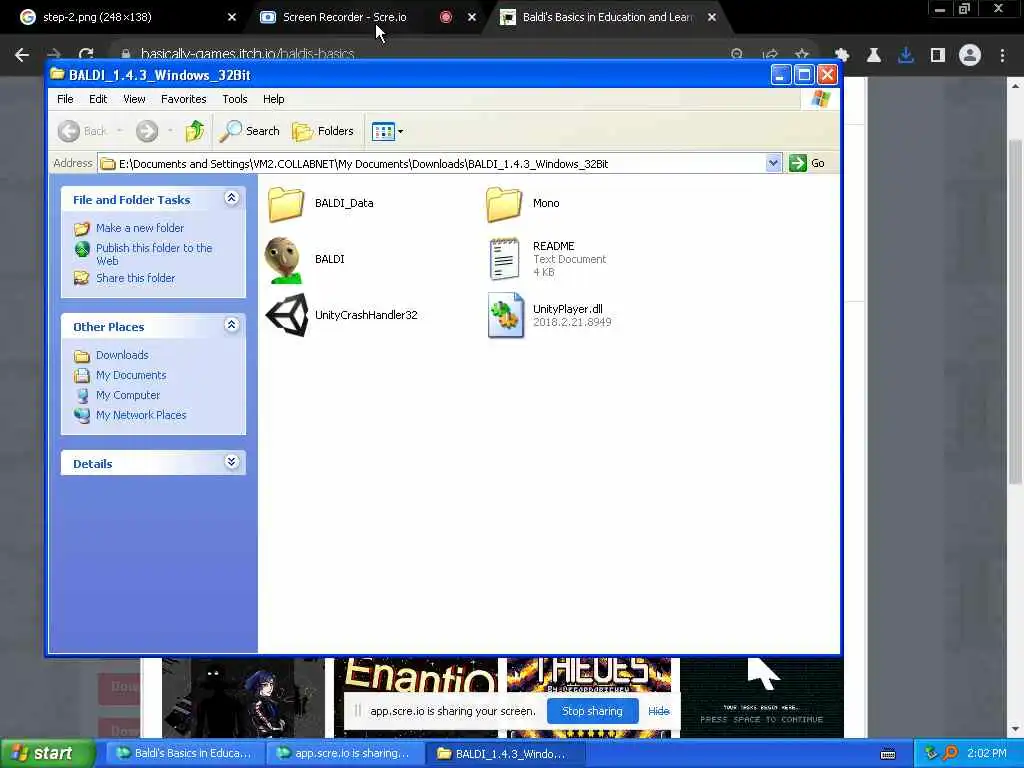
Task: Toggle the Chrome side panel icon
Action: (938, 56)
